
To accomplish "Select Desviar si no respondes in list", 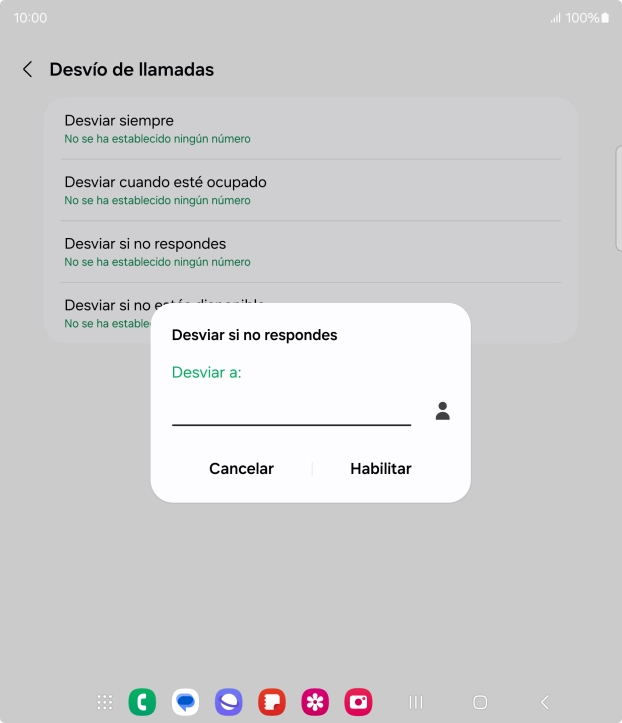I will click(310, 252).
